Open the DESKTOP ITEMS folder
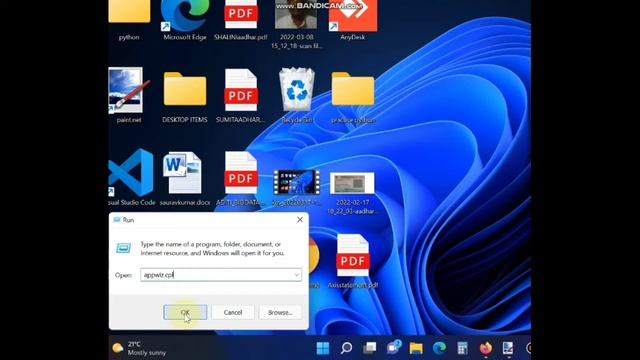The width and height of the screenshot is (640, 360). click(185, 97)
